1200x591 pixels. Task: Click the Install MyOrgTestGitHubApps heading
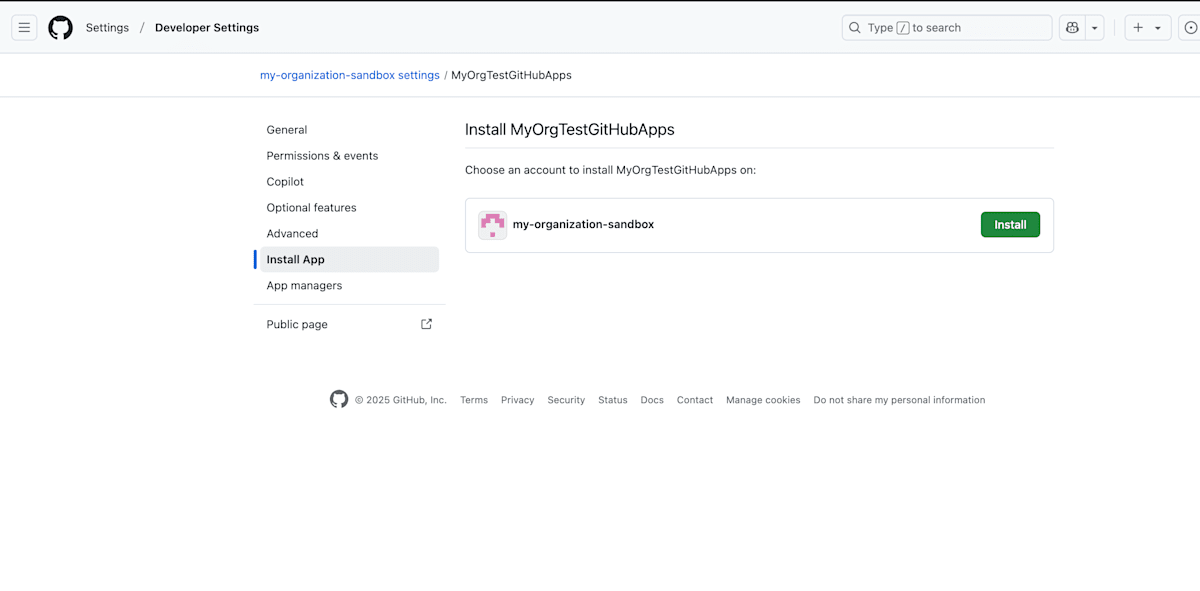tap(570, 130)
